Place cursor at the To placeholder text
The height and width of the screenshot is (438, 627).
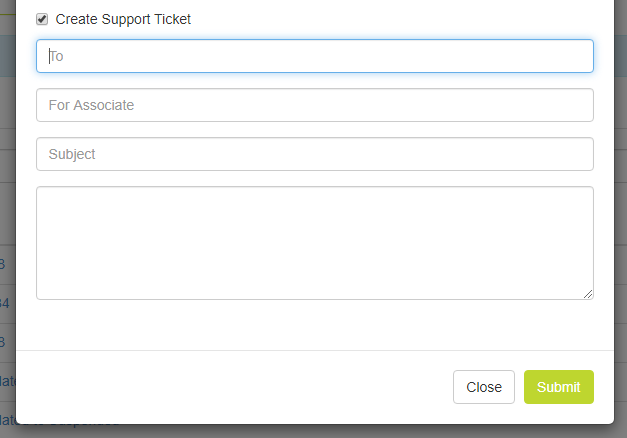click(57, 56)
